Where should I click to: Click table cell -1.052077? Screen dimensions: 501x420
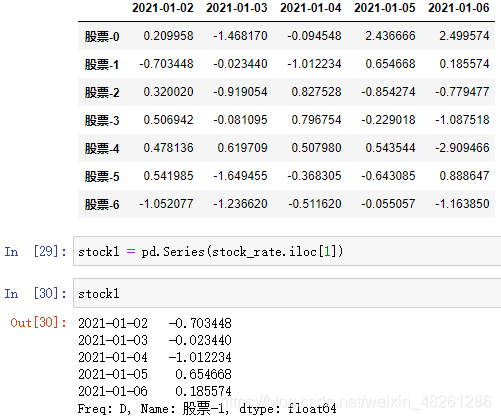tap(166, 204)
